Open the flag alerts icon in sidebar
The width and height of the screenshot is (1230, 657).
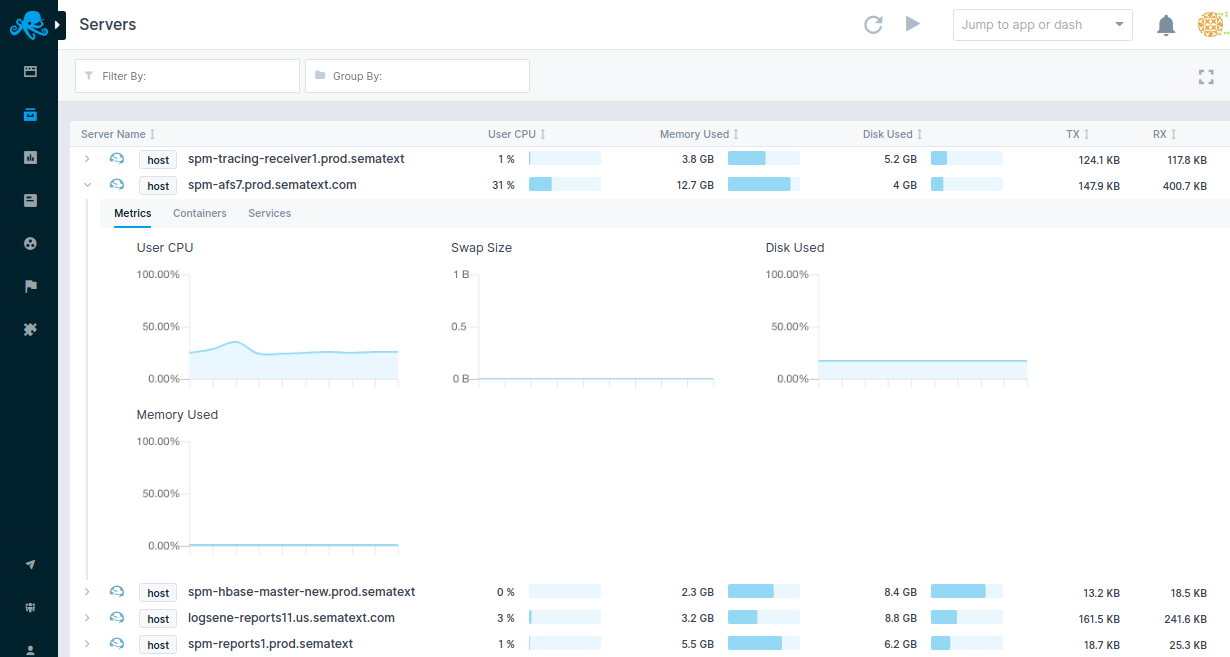[30, 286]
